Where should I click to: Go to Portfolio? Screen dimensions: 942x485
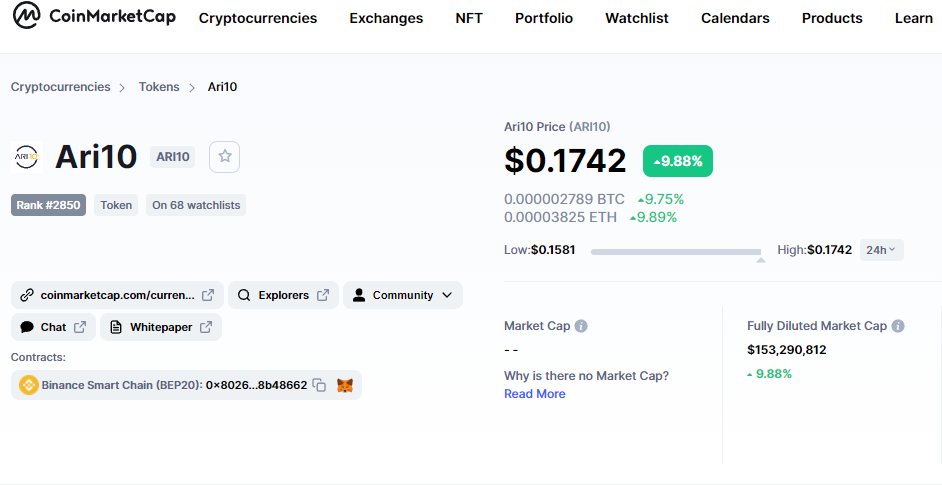[x=544, y=19]
